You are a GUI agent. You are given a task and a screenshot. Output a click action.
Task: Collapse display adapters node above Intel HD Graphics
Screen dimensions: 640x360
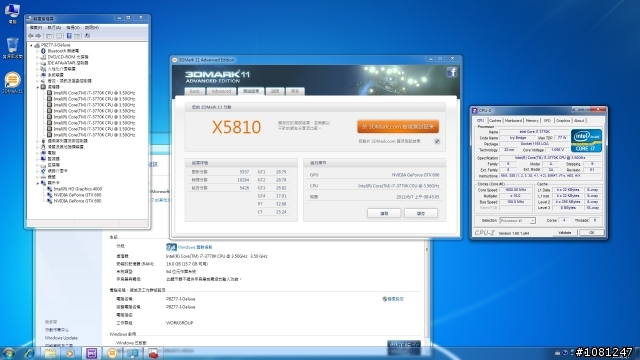coord(37,183)
